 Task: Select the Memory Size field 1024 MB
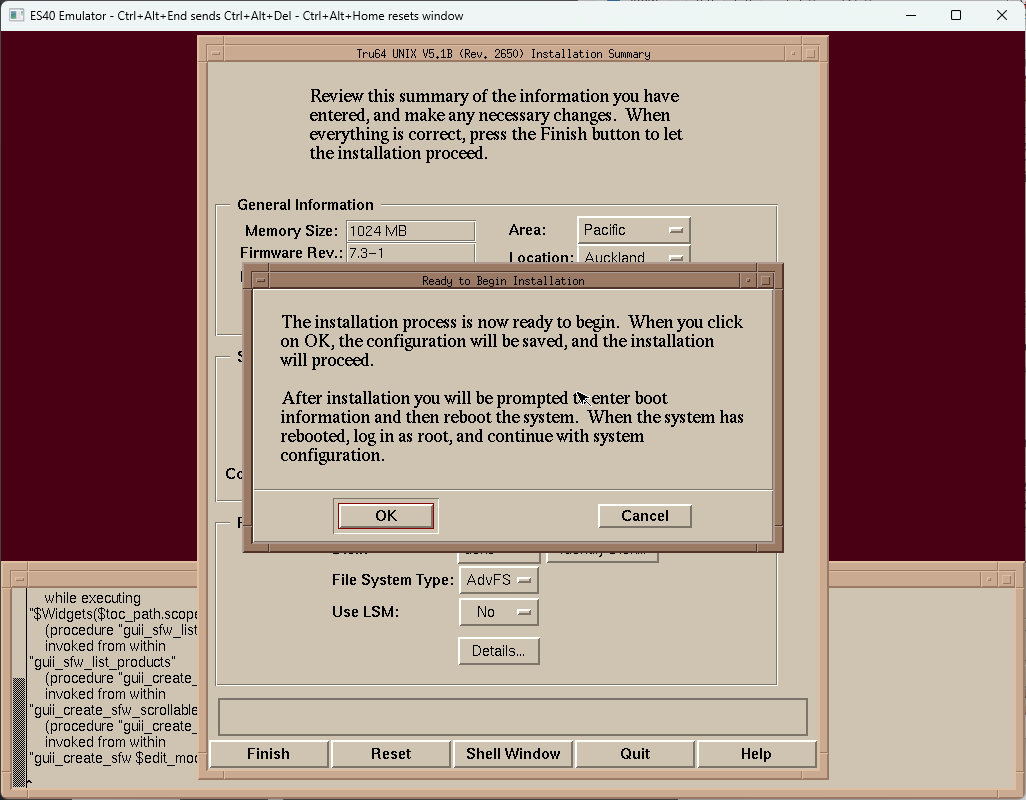[x=410, y=231]
